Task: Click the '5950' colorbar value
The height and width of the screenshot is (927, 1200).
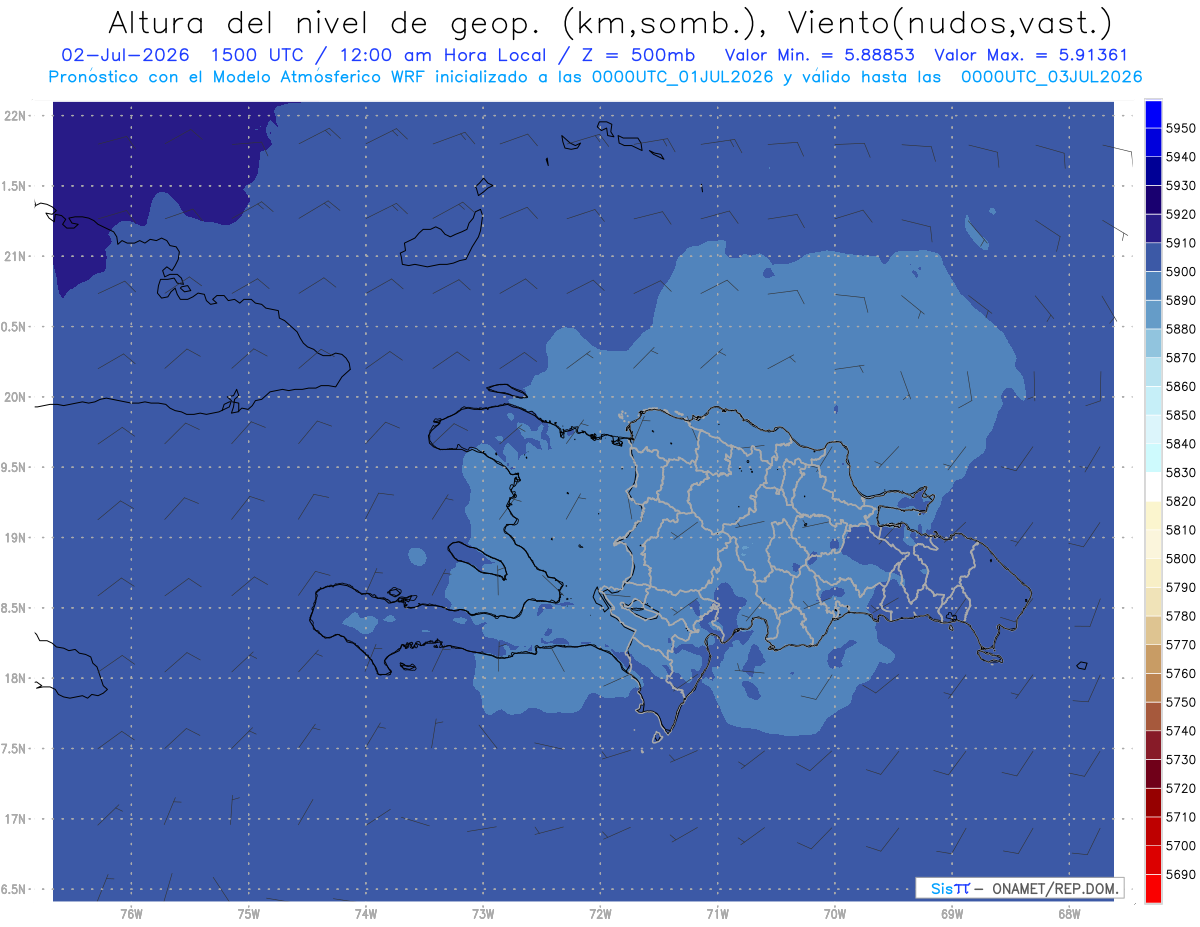Action: [x=1181, y=128]
